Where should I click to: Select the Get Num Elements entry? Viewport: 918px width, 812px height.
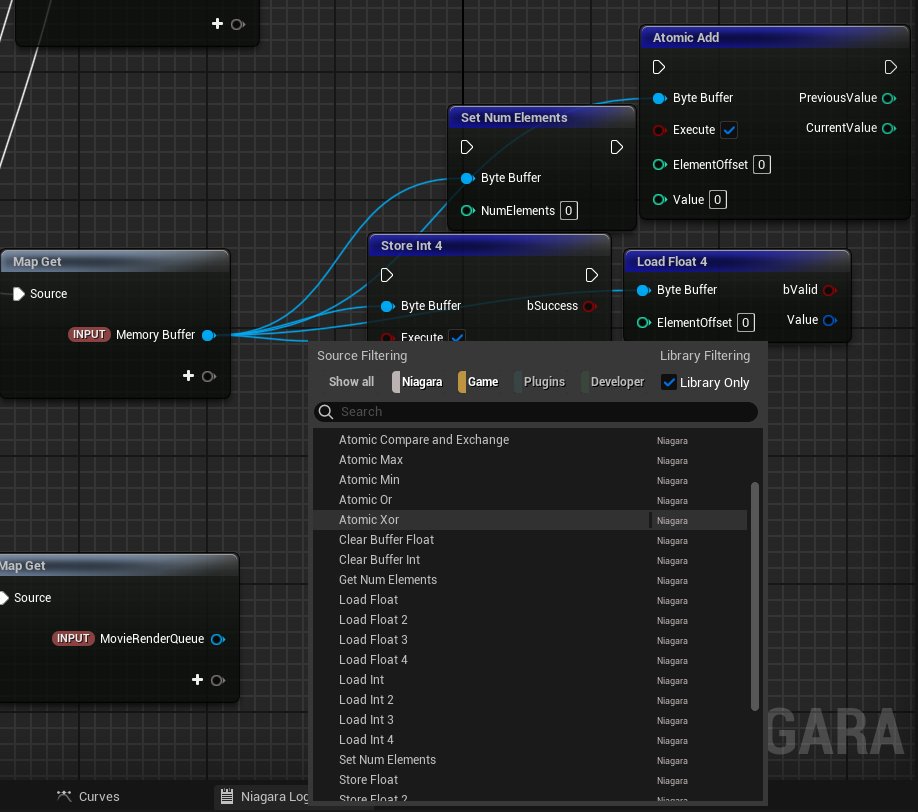530,580
